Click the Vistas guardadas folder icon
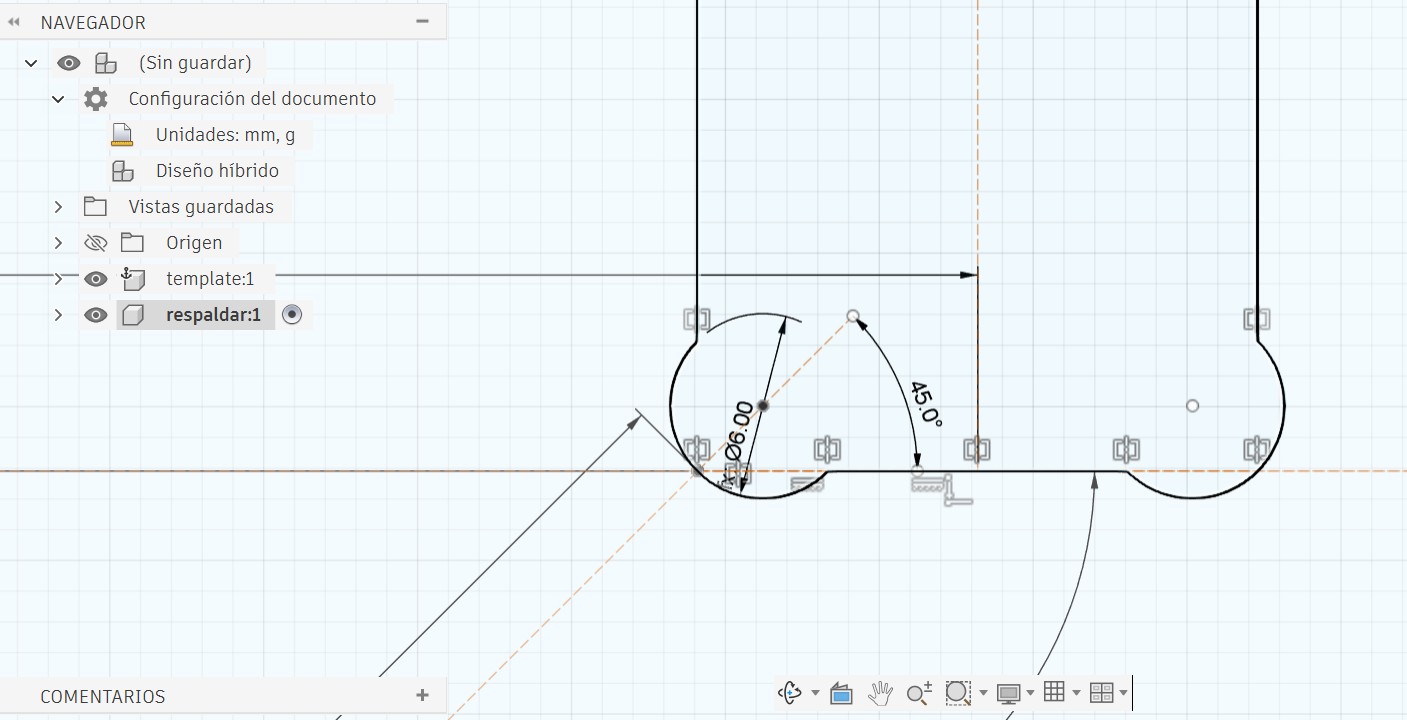Viewport: 1407px width, 720px height. pos(95,207)
